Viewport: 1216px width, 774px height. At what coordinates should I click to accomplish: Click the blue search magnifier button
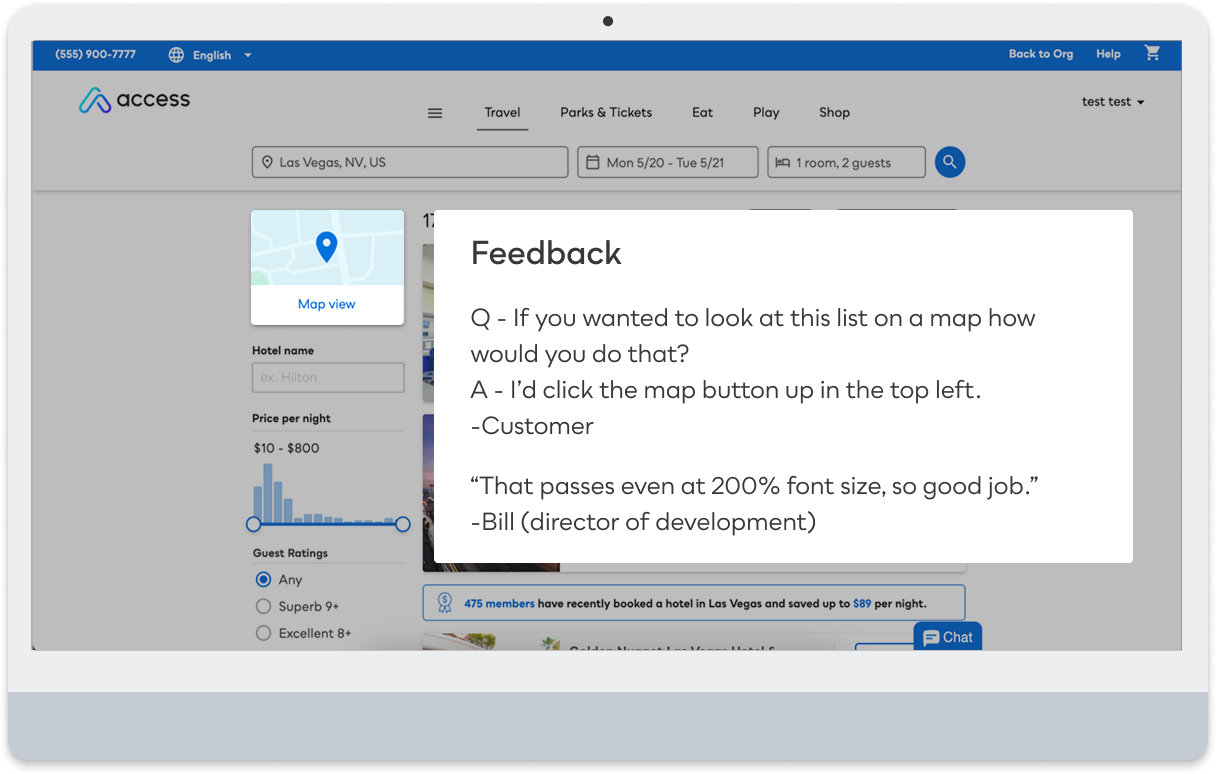(x=950, y=162)
